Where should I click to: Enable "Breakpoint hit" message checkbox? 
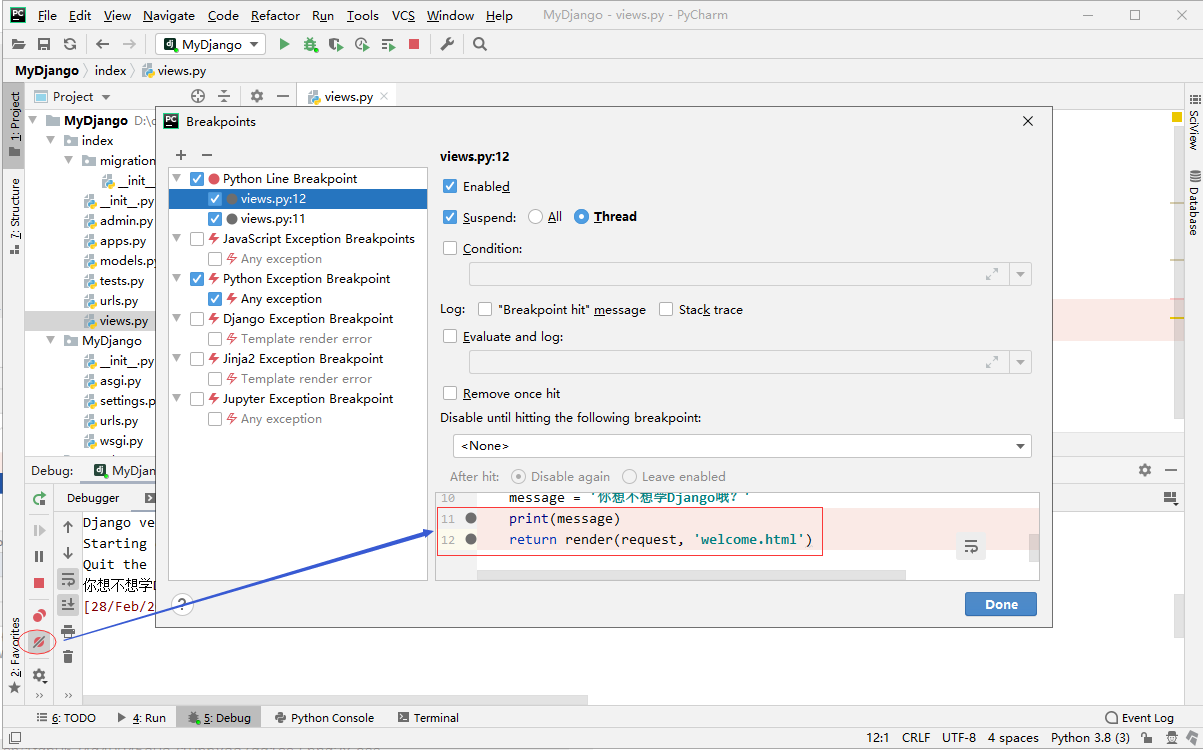(x=485, y=309)
